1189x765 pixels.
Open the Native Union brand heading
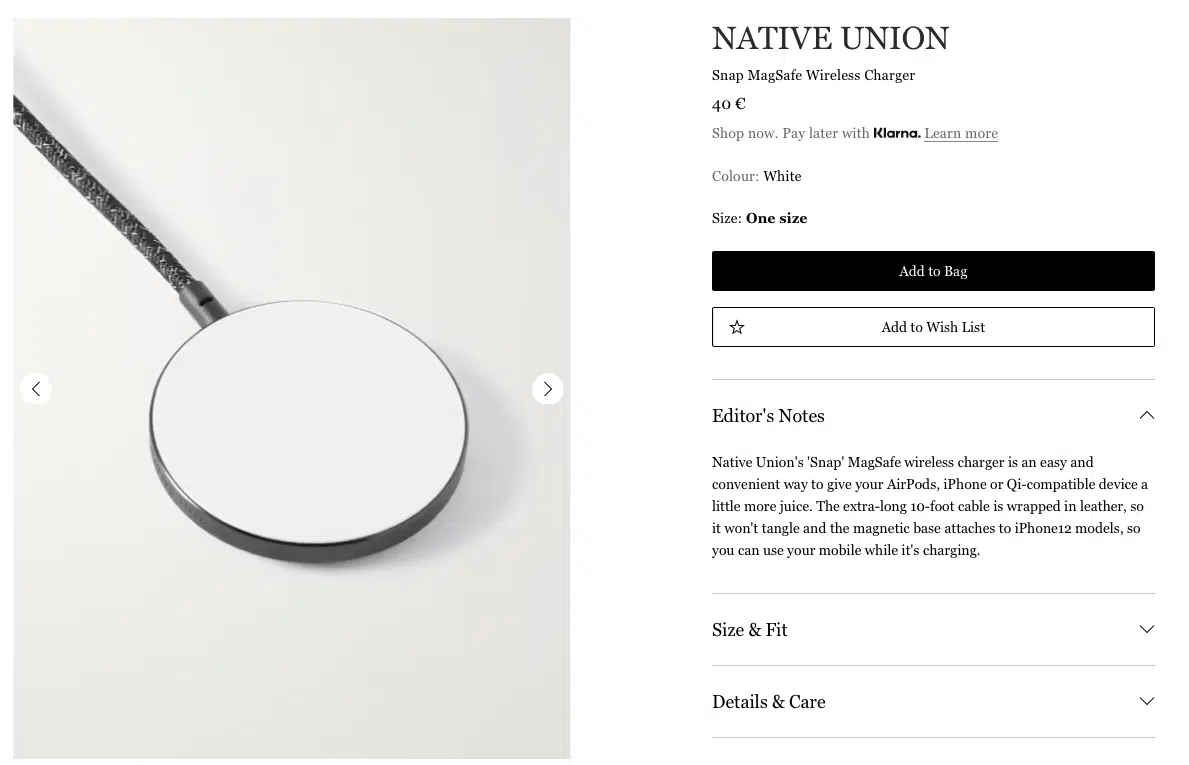(x=830, y=39)
